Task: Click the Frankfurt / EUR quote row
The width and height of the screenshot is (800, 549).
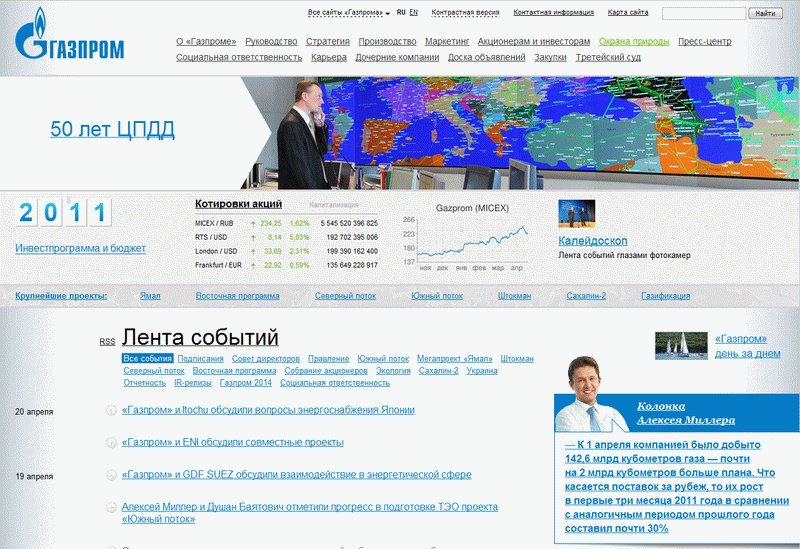Action: tap(286, 265)
